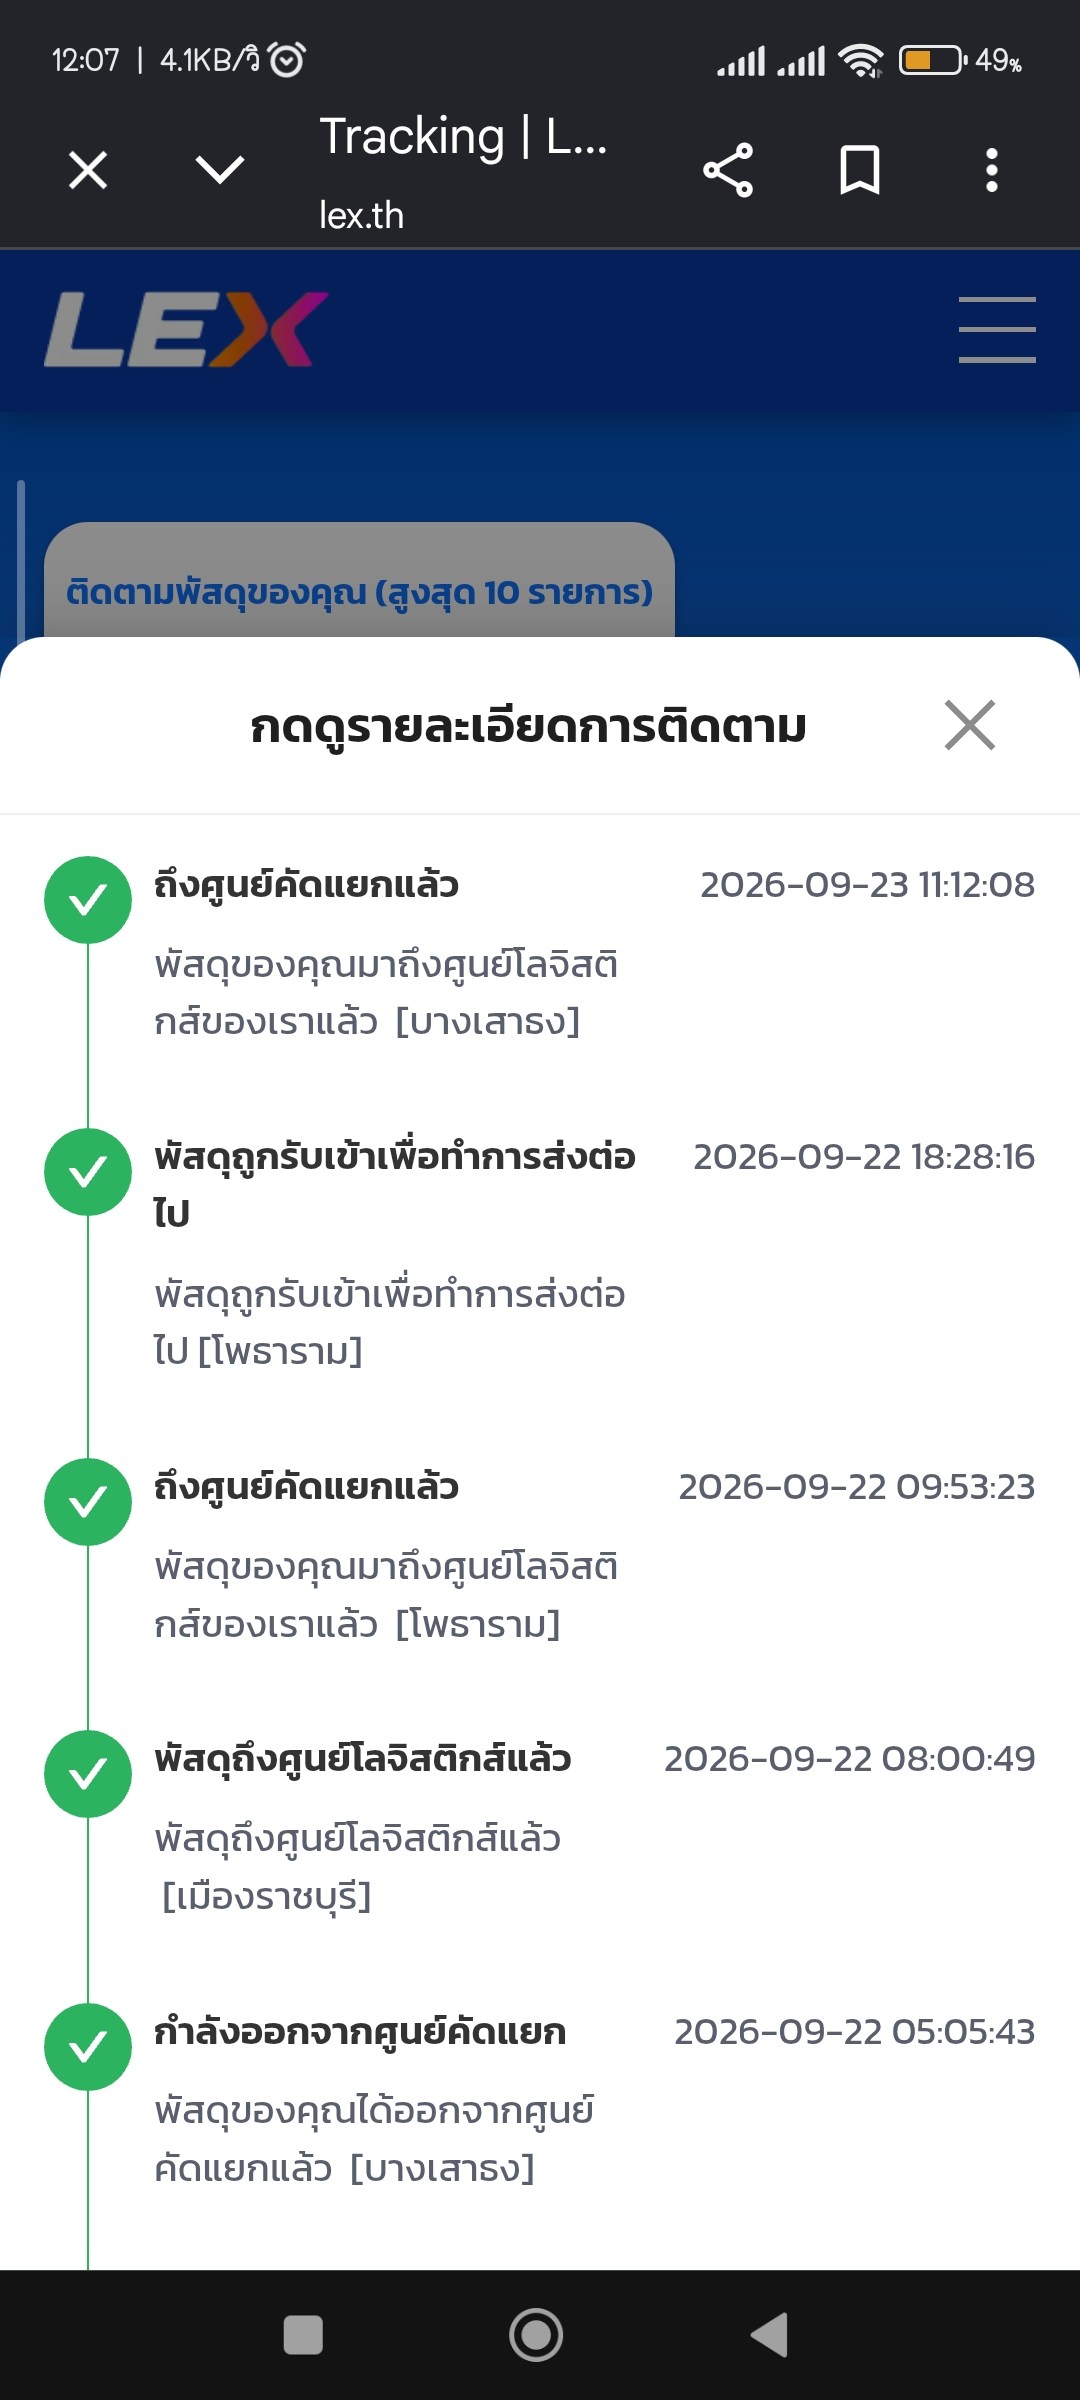Screen dimensions: 1080x2400
Task: Tap green check for 05:05:43 departure event
Action: (88, 2047)
